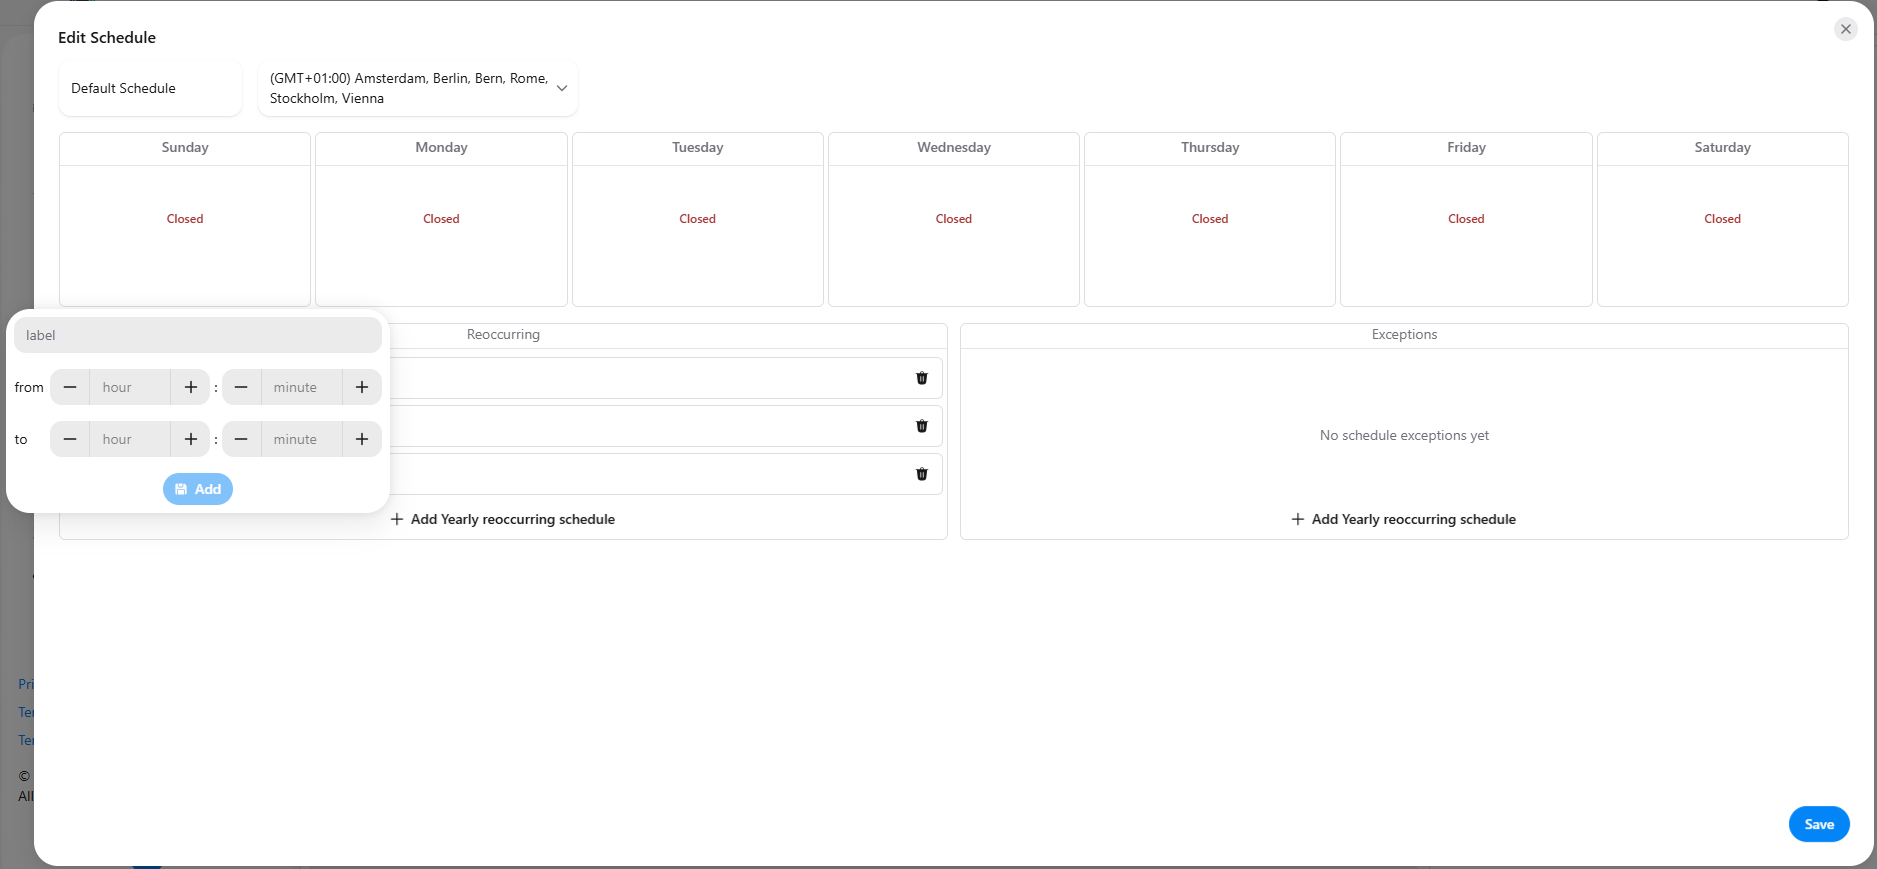Screen dimensions: 1877x869
Task: Decrease the 'from' minute value
Action: coord(241,387)
